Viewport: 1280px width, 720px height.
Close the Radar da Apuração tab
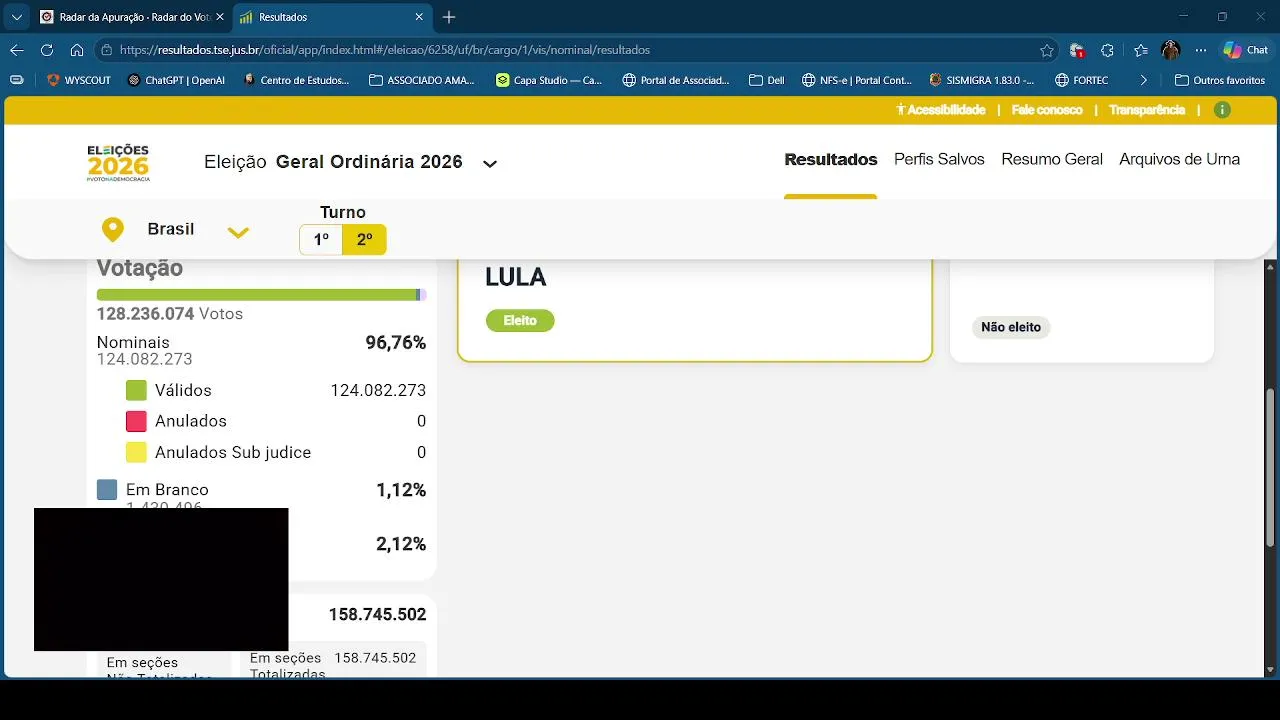pos(220,17)
